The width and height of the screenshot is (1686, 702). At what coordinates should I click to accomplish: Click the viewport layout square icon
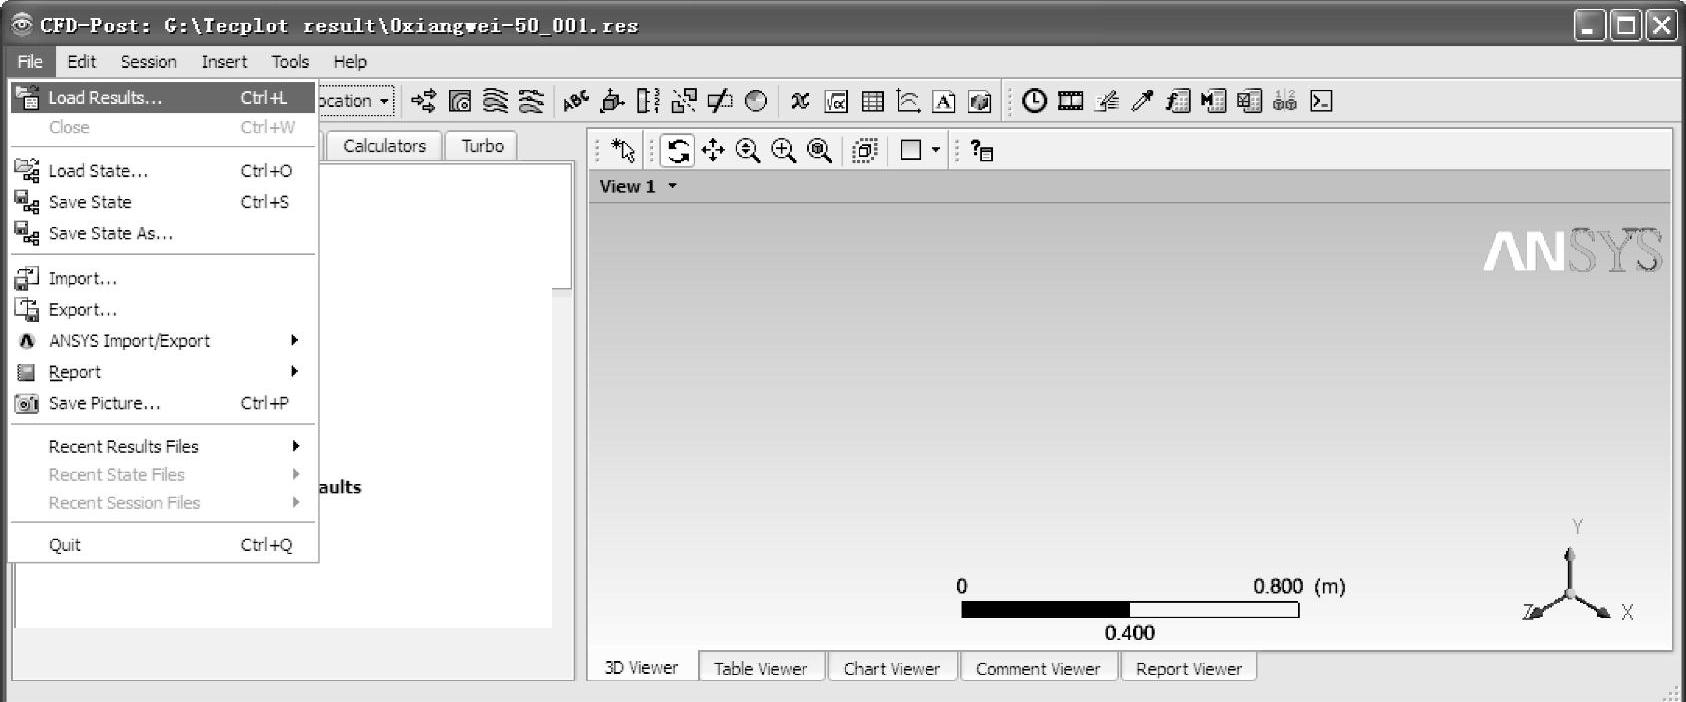click(x=911, y=151)
